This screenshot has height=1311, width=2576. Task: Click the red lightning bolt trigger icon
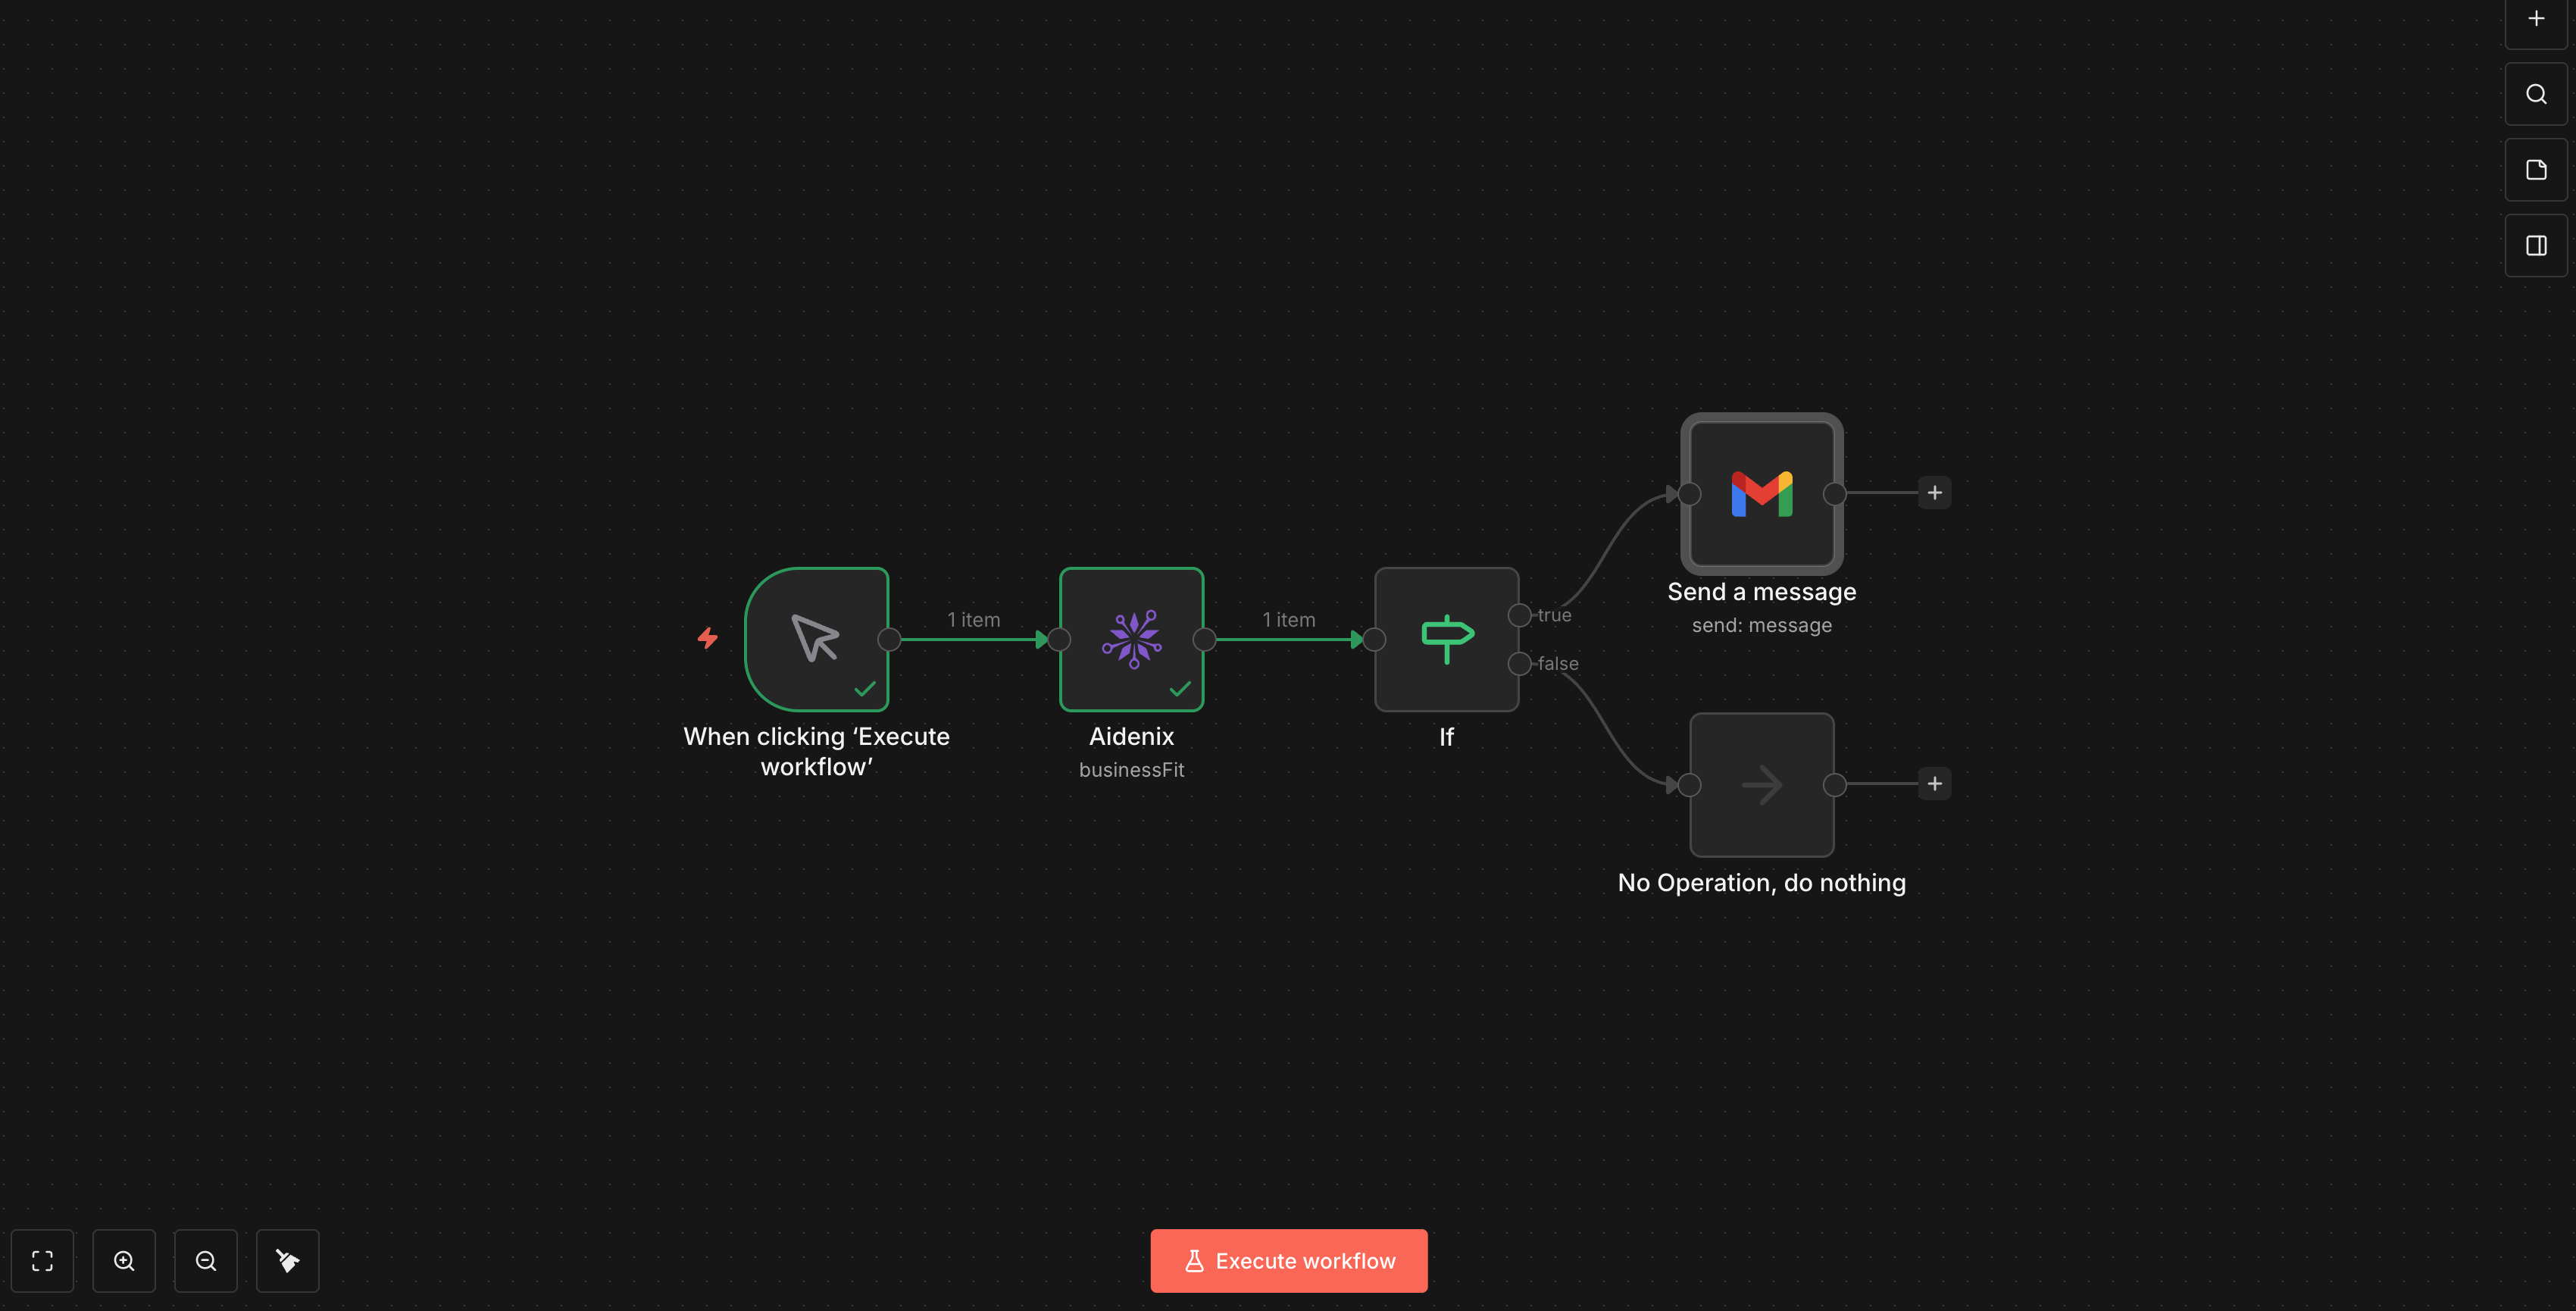(707, 638)
